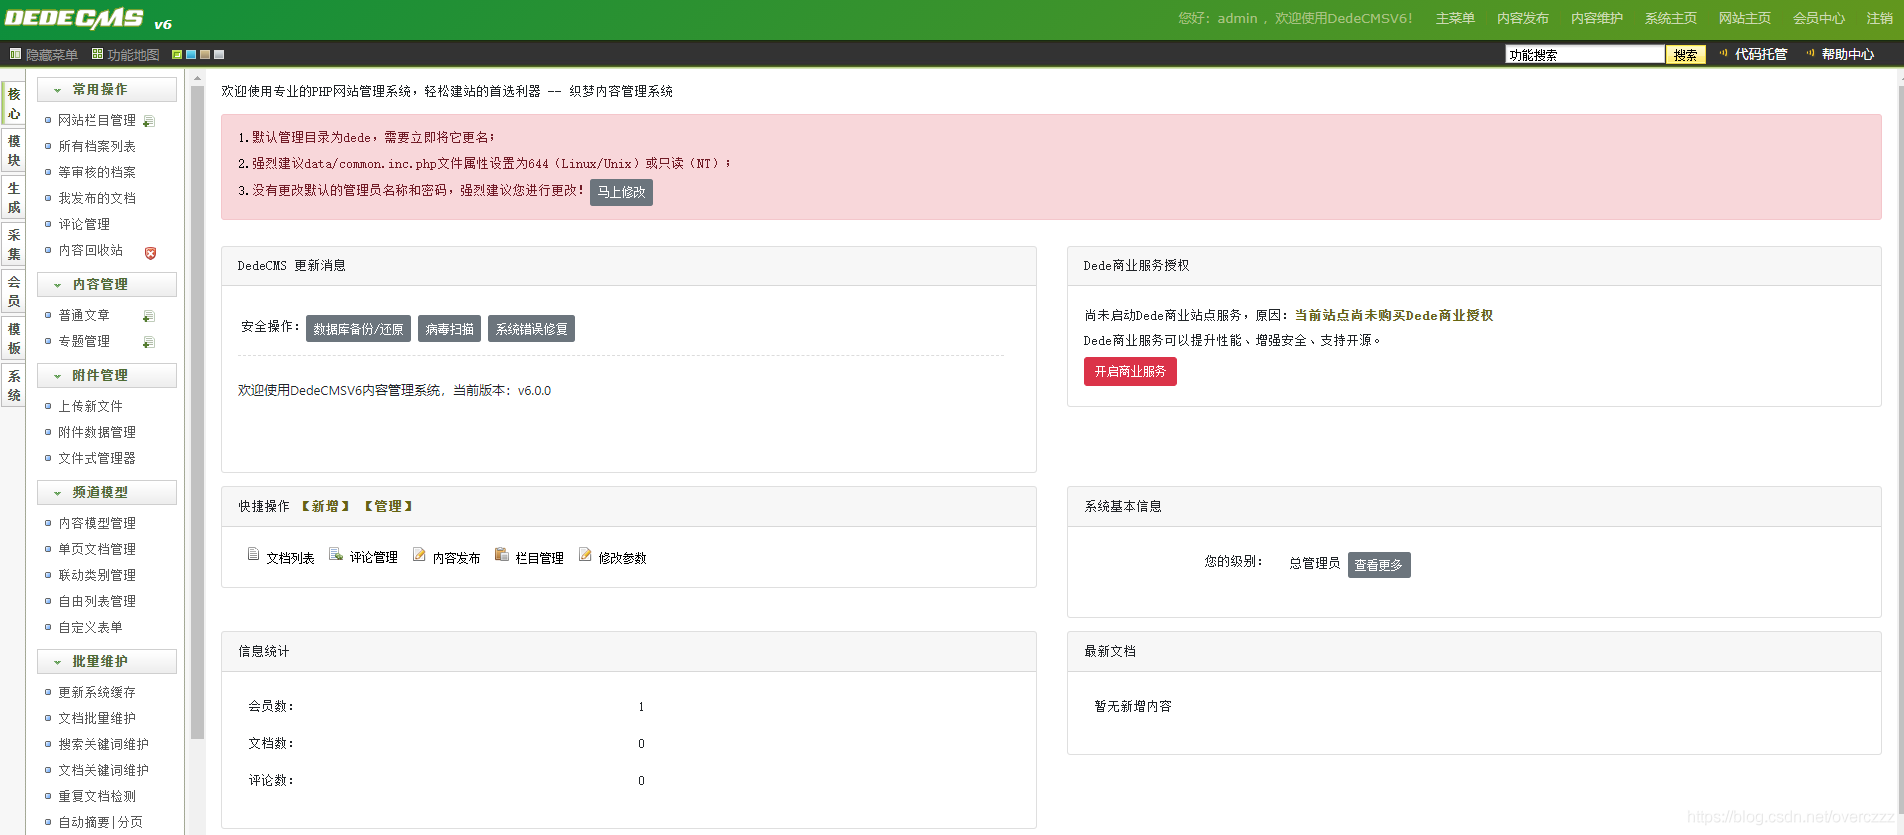Click the red 开启商业服务 button
This screenshot has width=1904, height=835.
pyautogui.click(x=1130, y=372)
